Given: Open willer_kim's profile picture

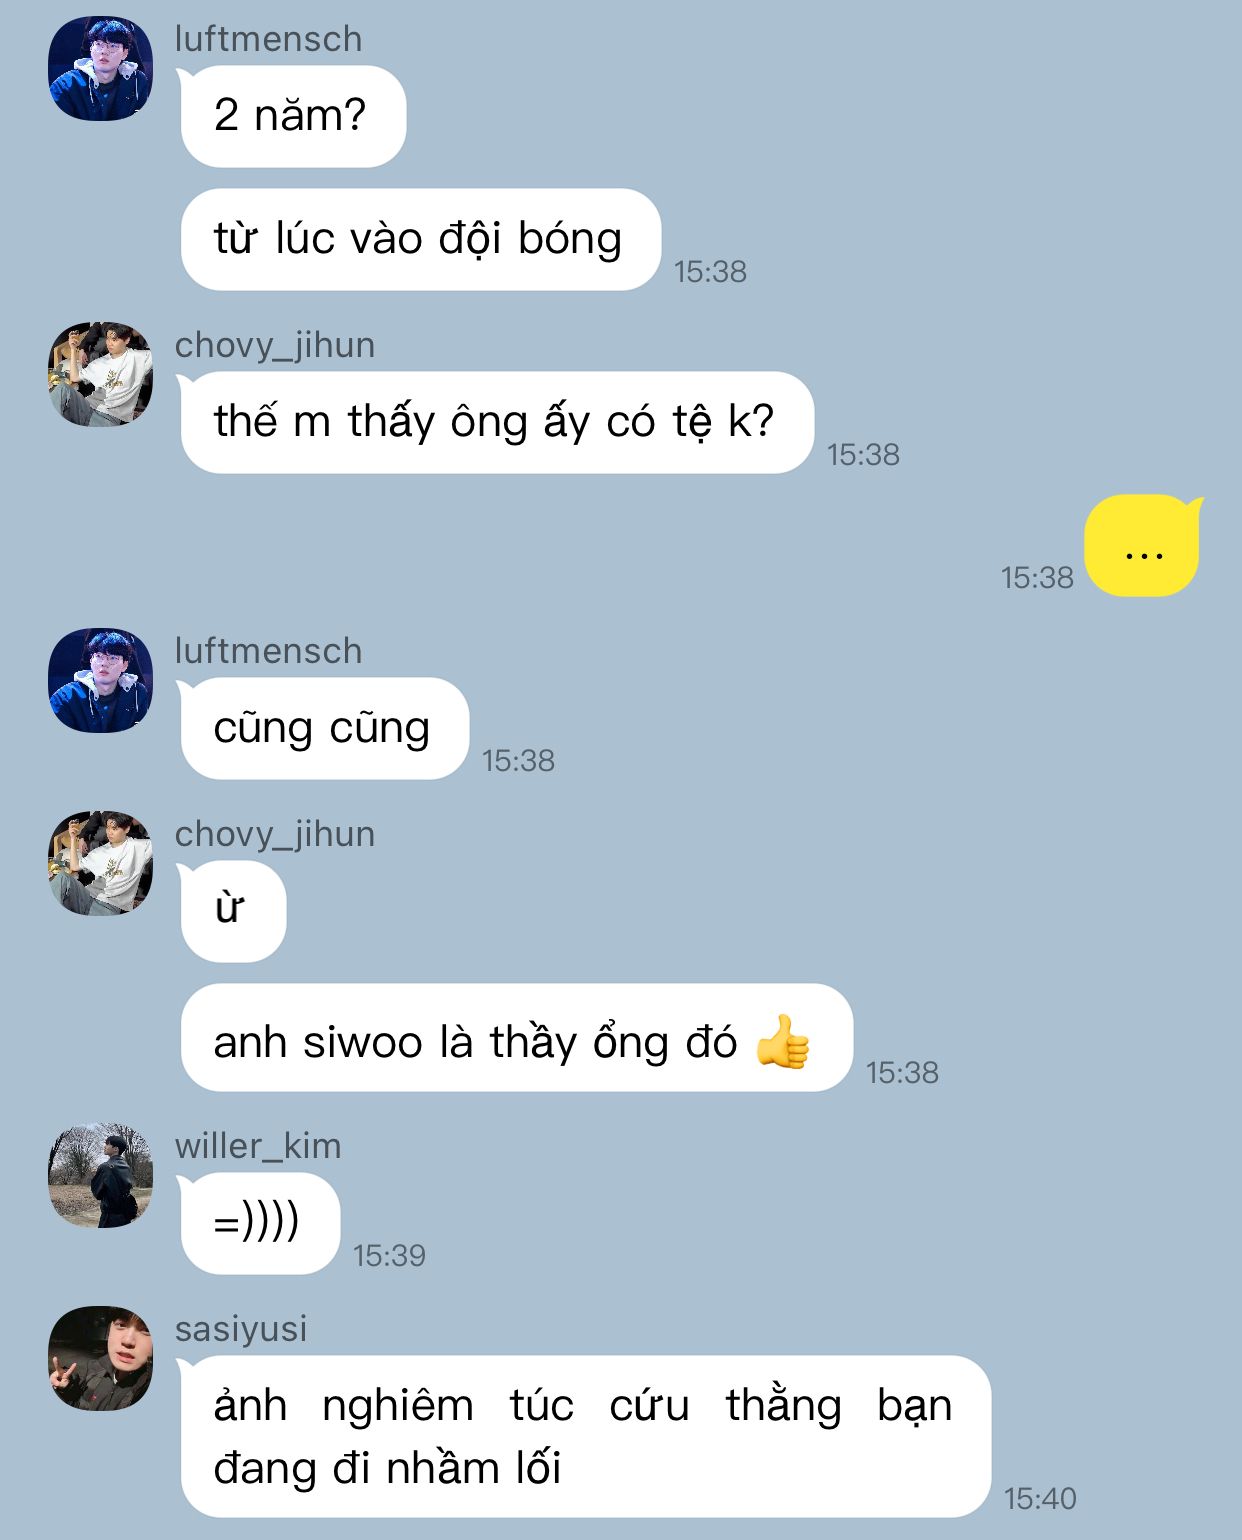Looking at the screenshot, I should click(100, 1175).
